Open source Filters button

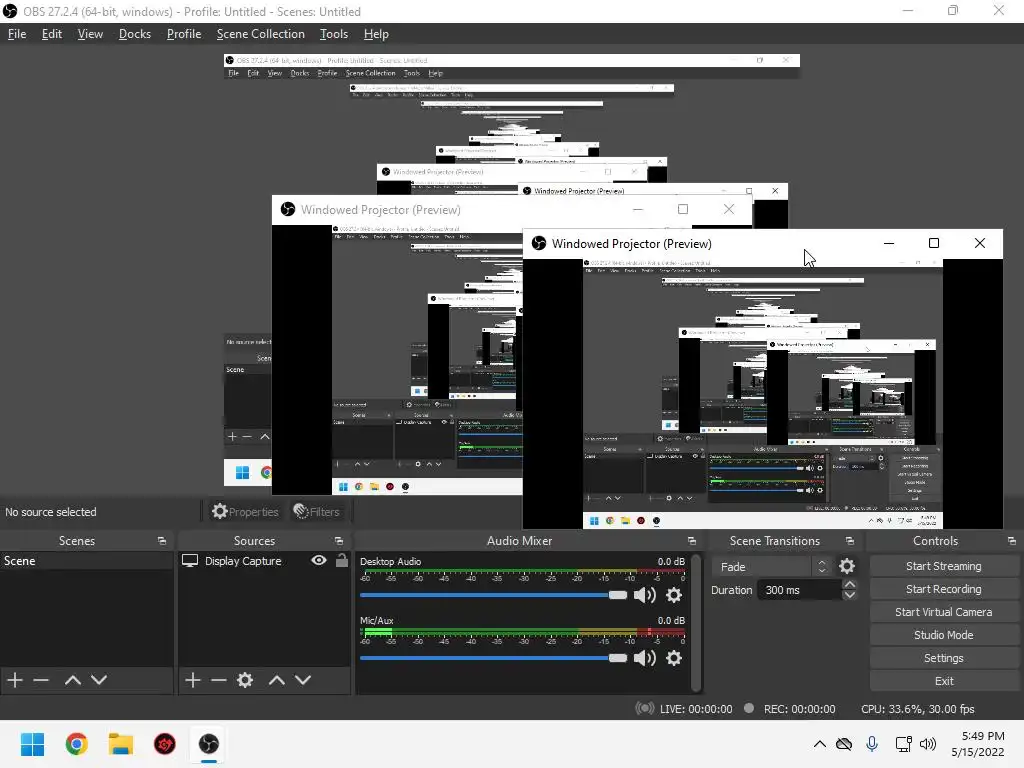pos(317,511)
